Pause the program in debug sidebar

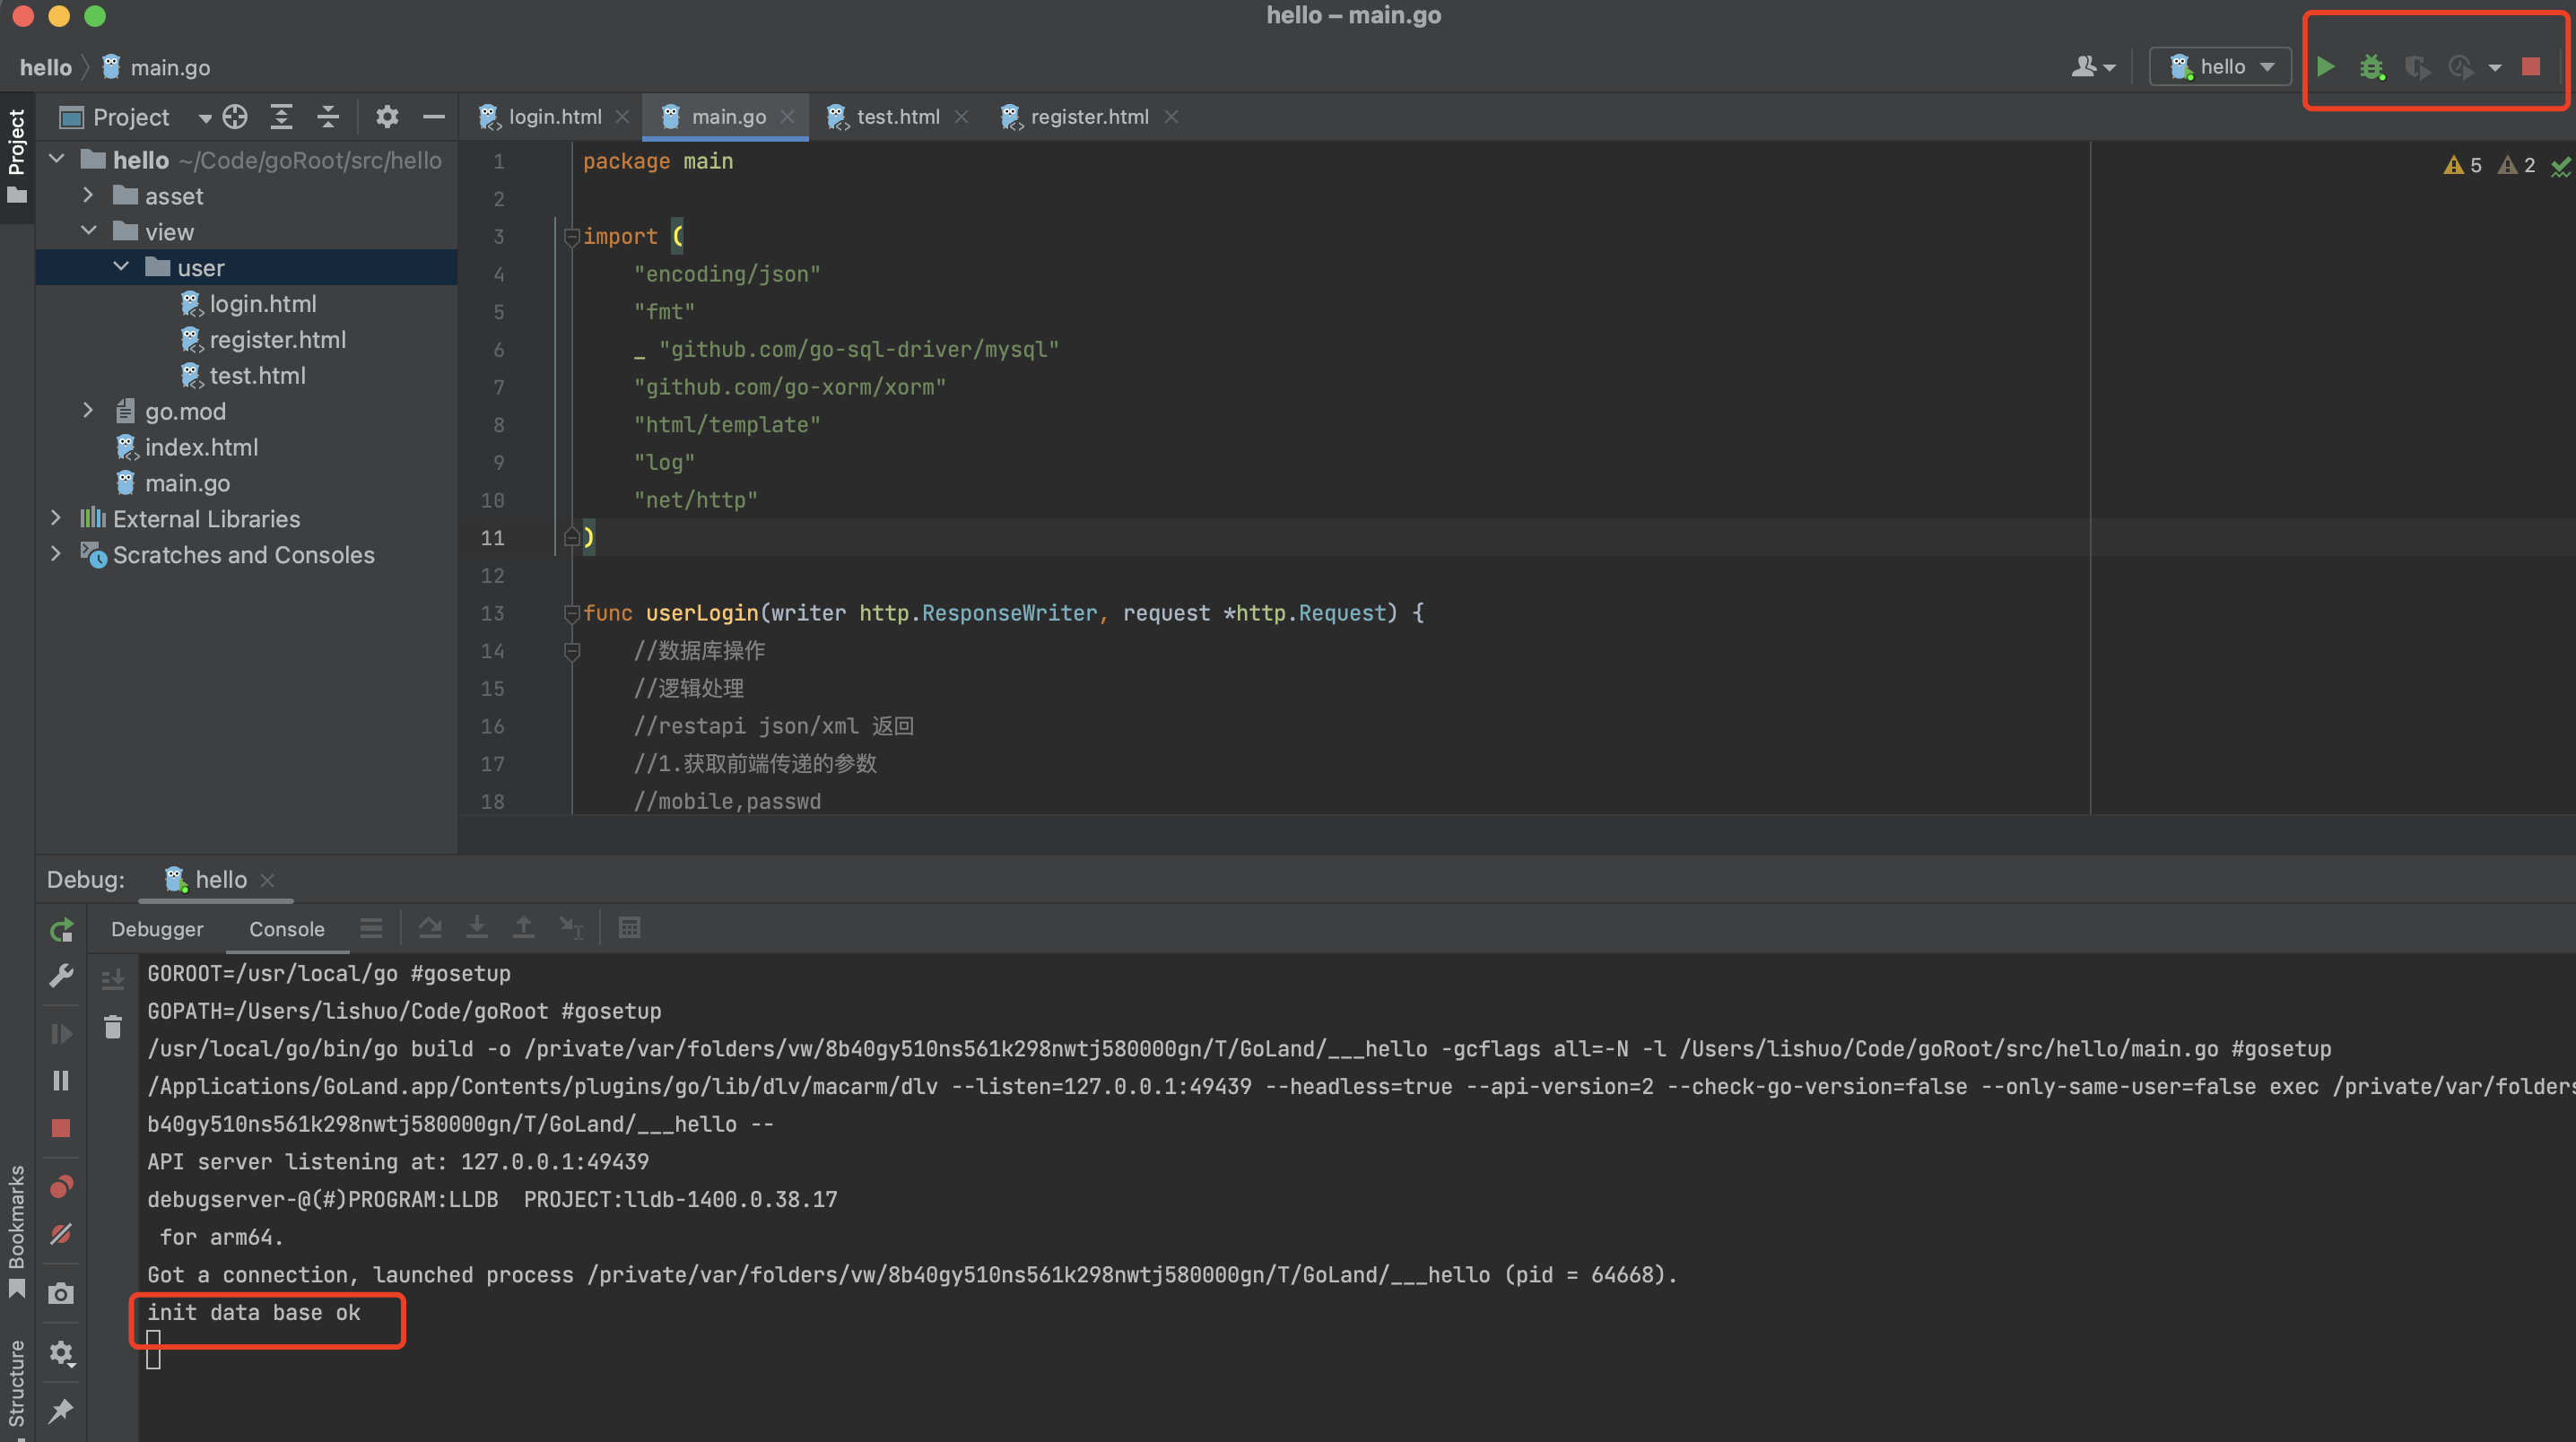point(61,1081)
